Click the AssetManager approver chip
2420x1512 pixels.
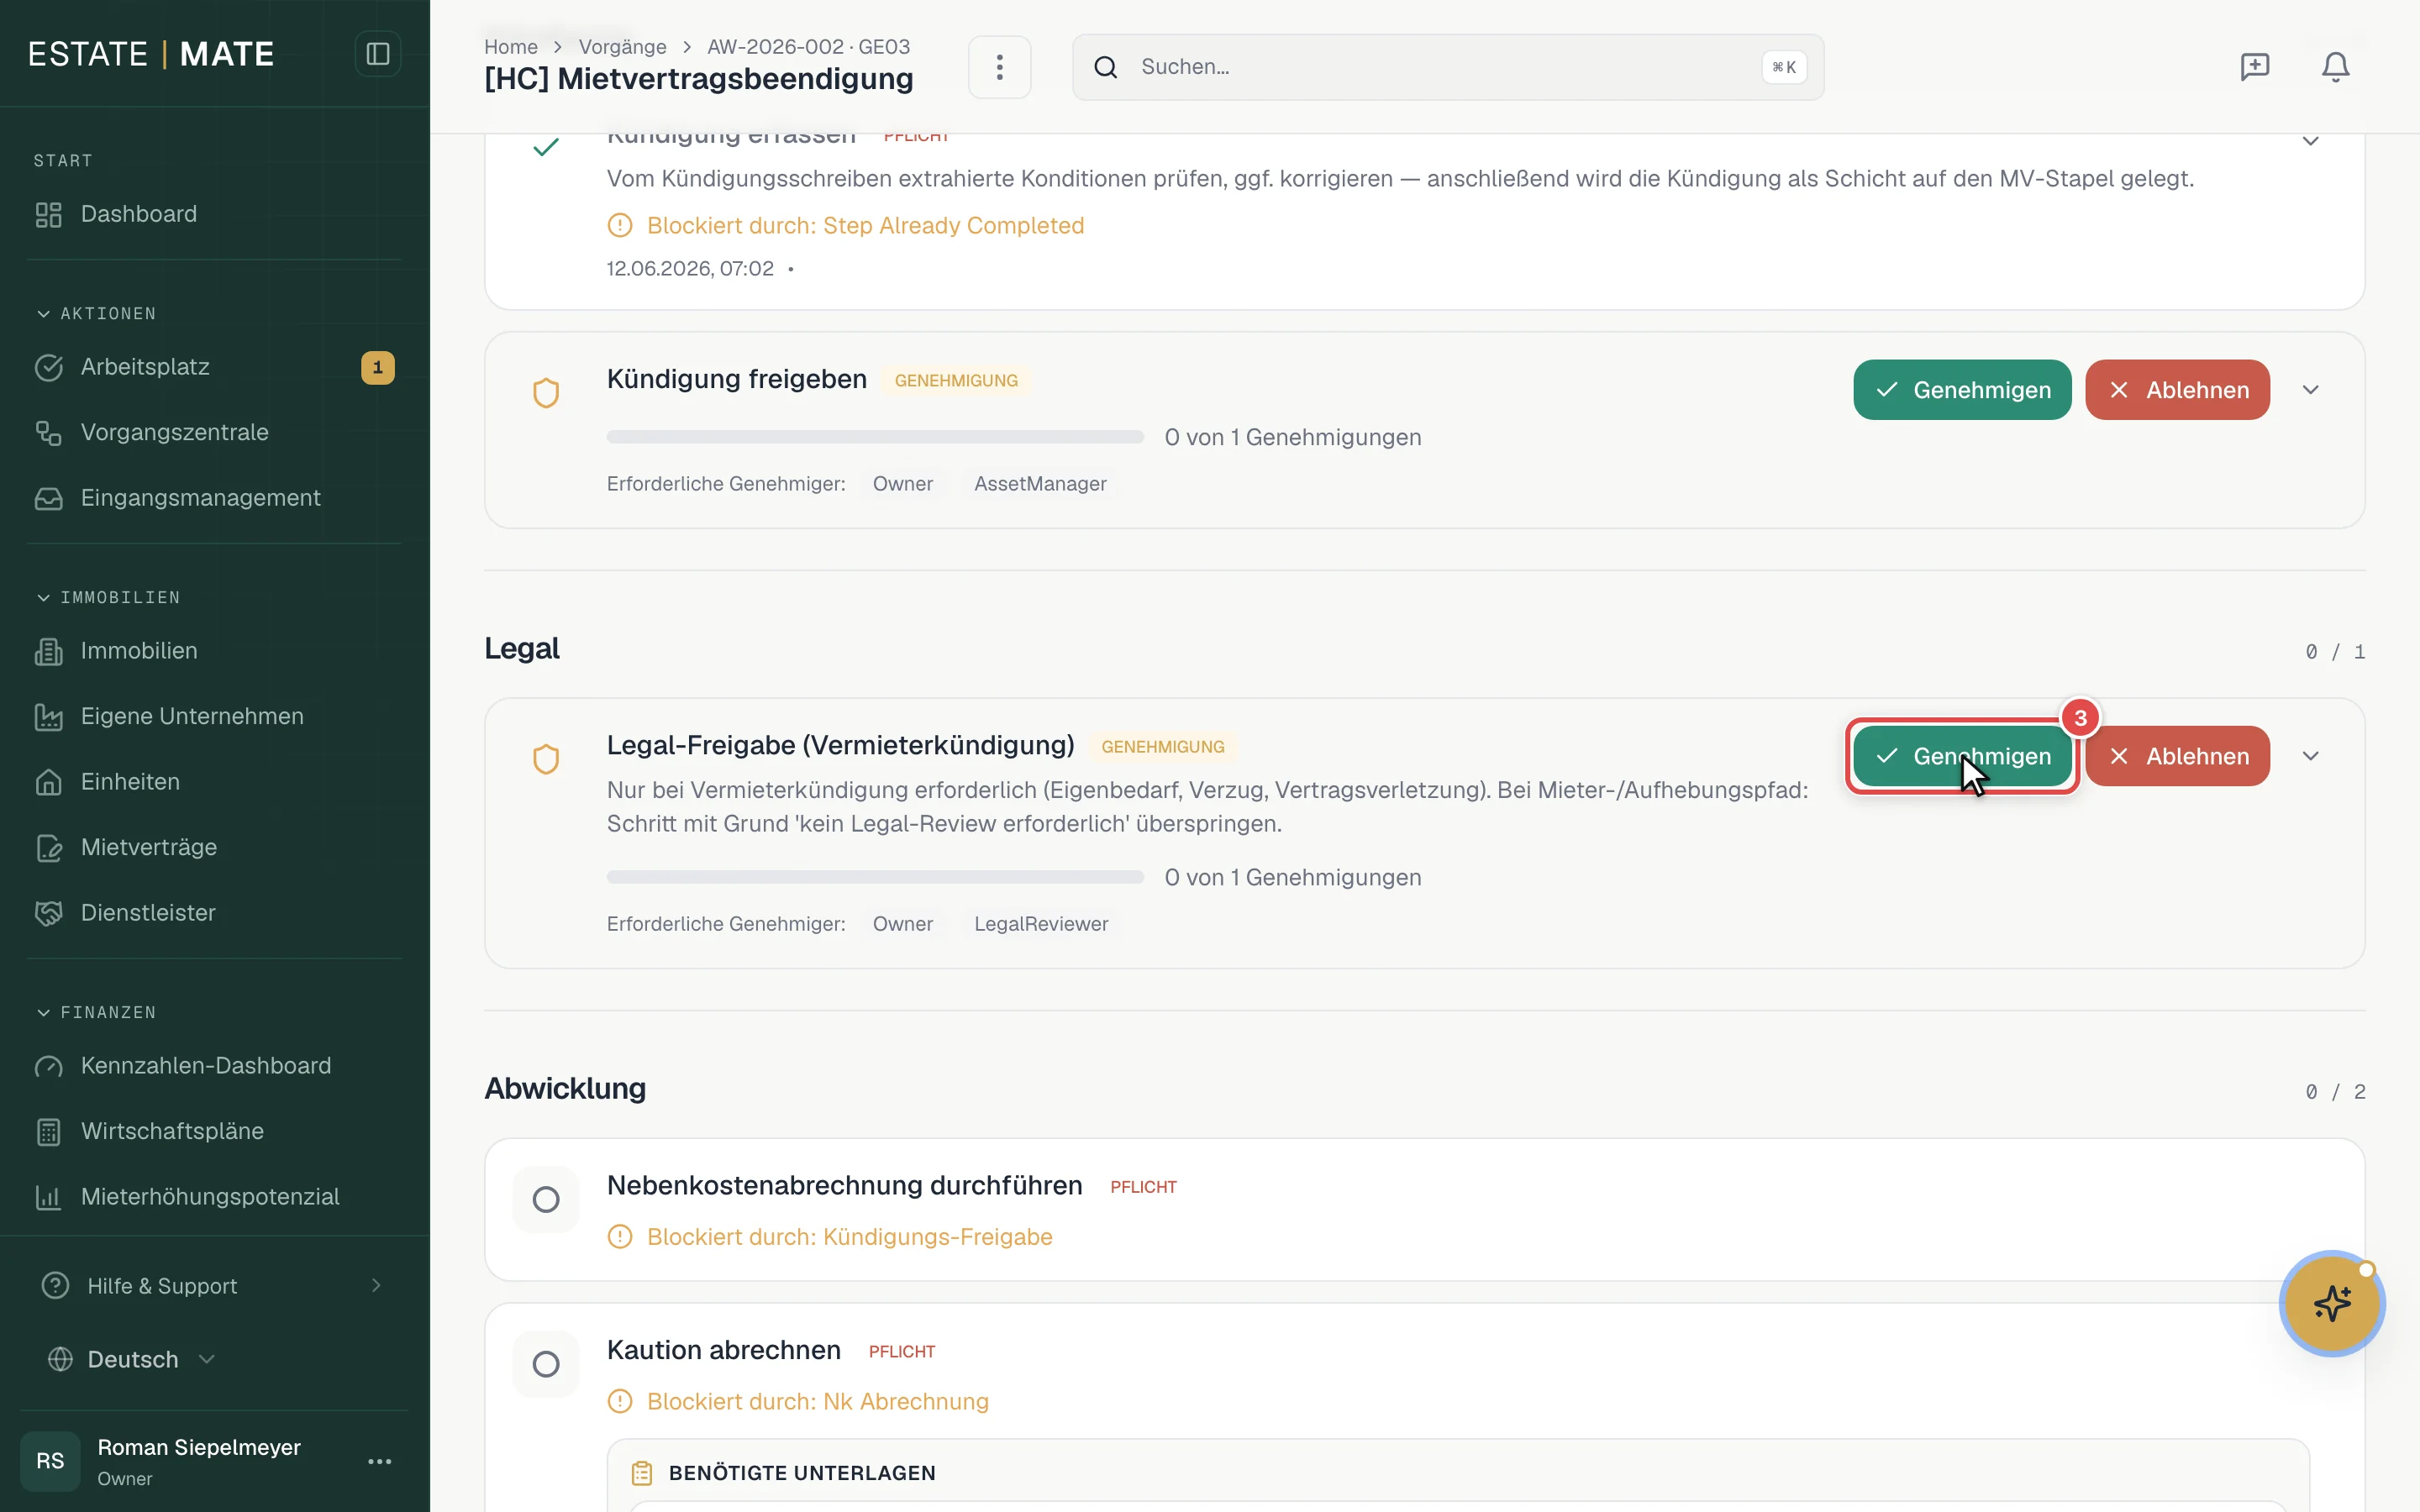[1040, 484]
